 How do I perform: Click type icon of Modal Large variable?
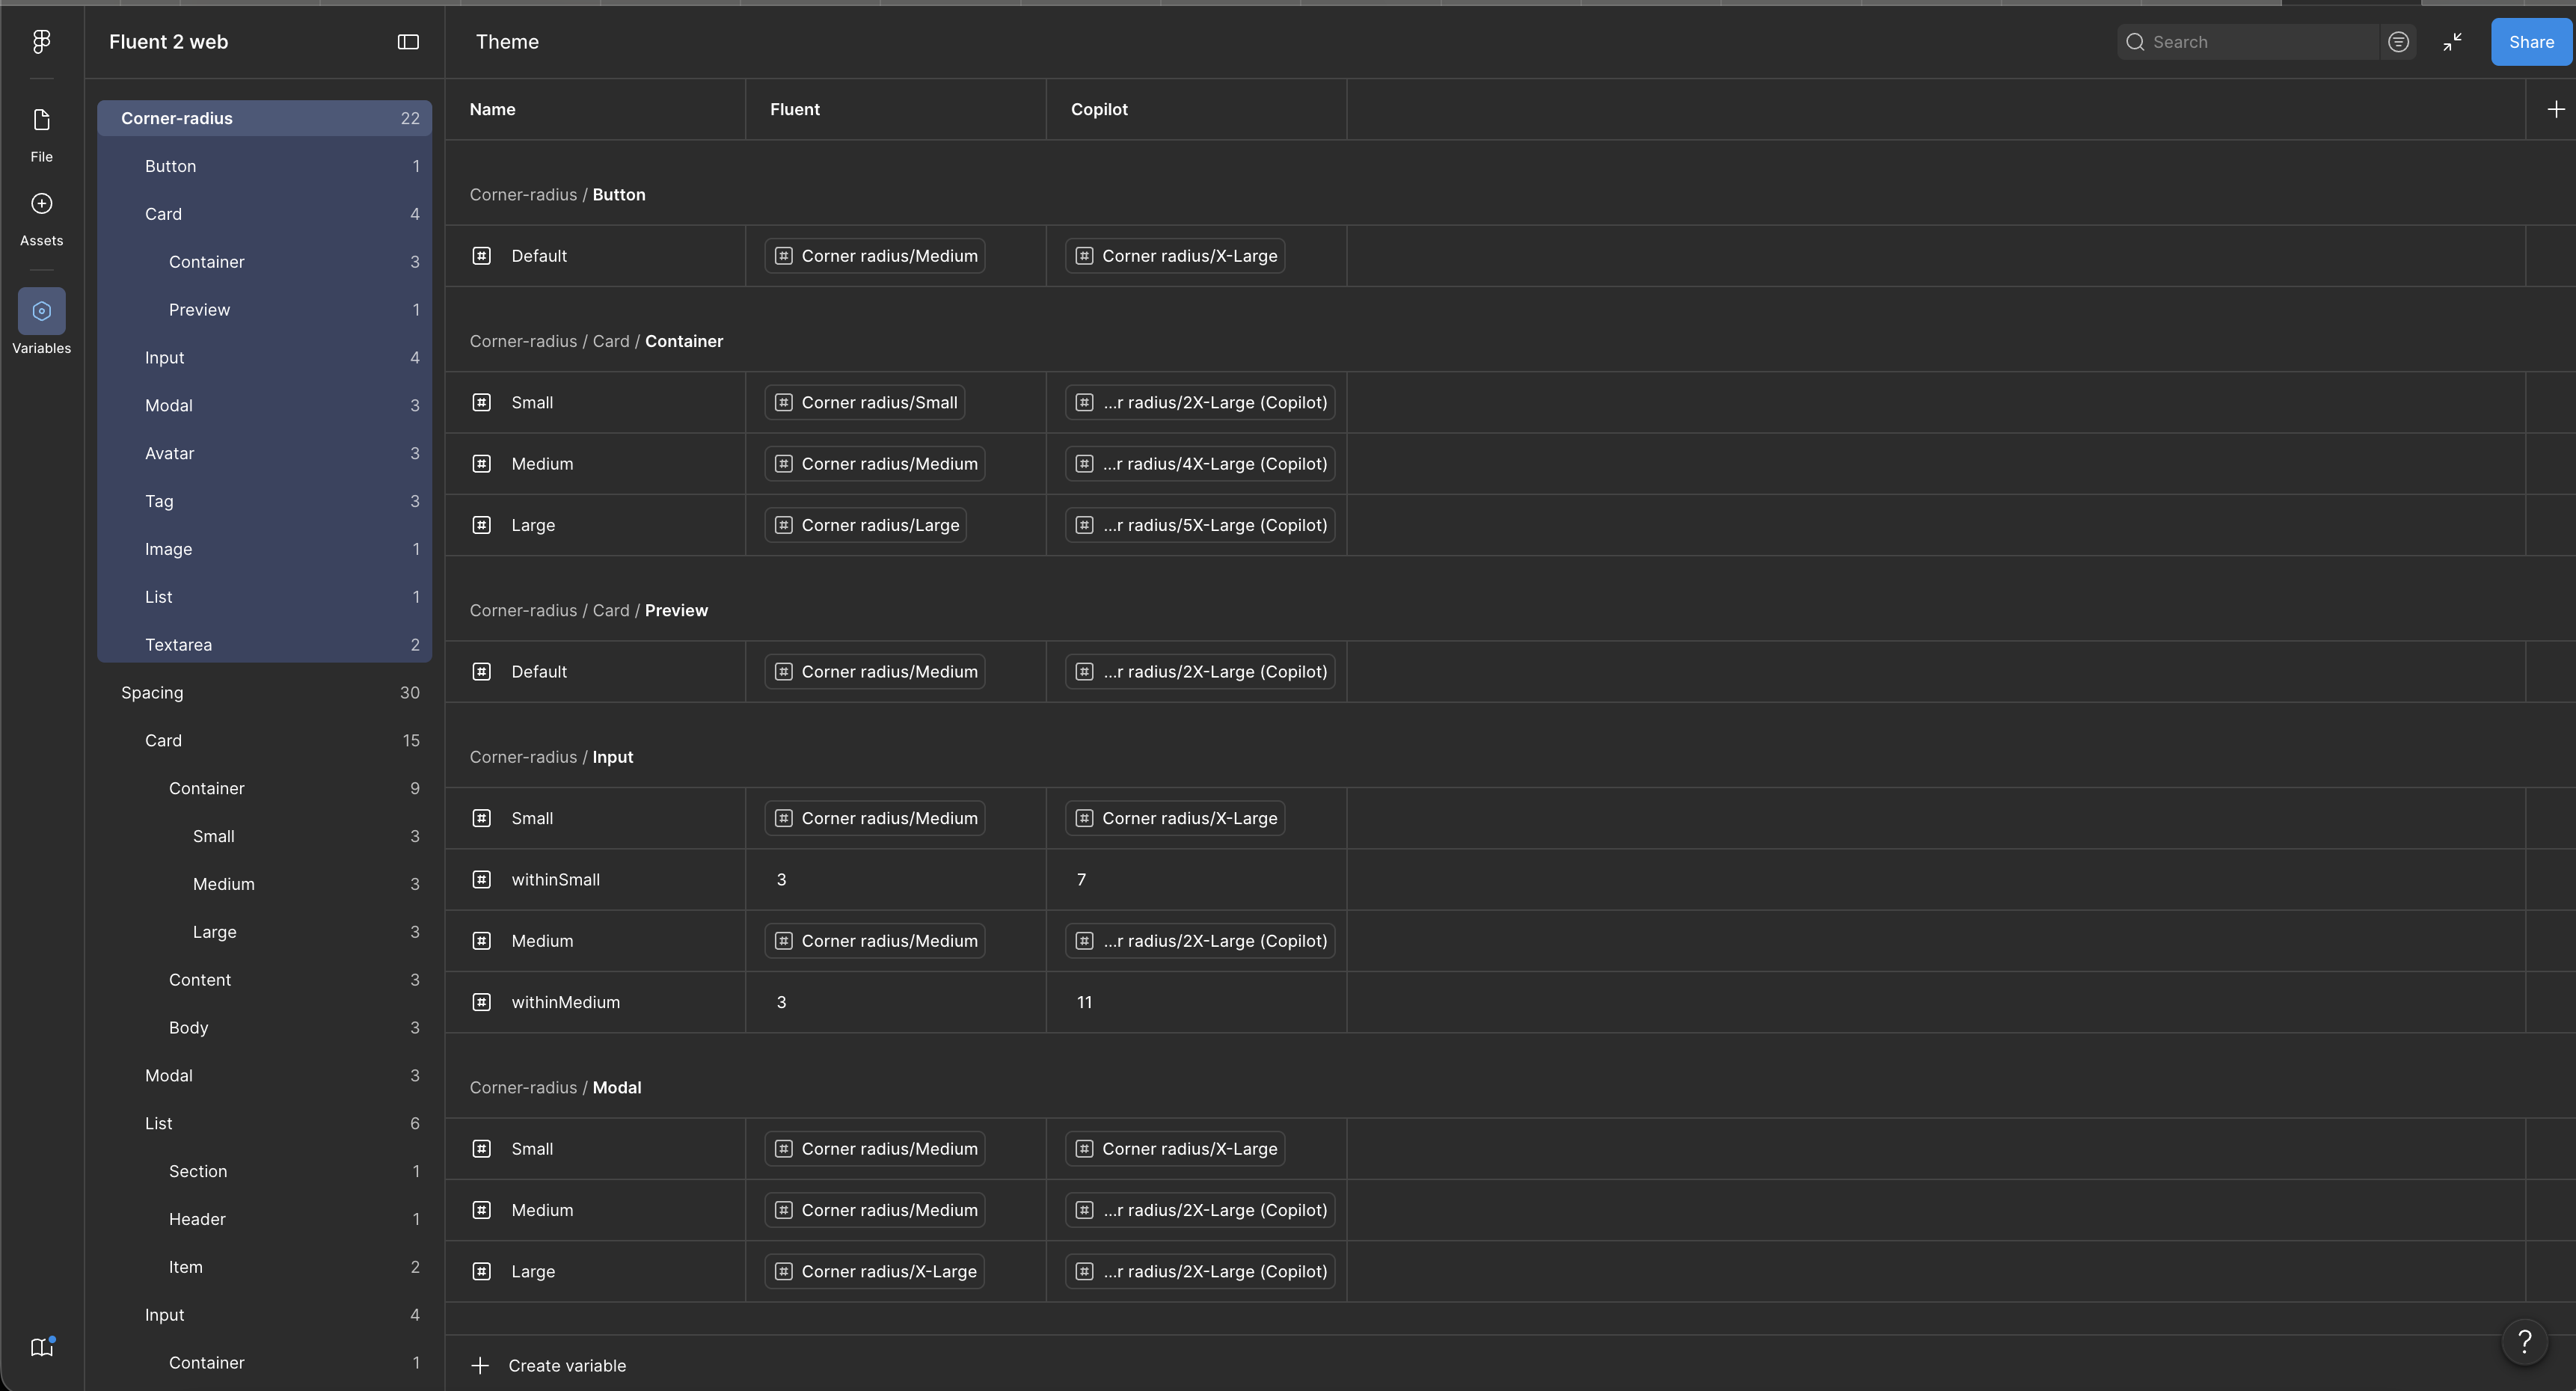click(x=481, y=1271)
